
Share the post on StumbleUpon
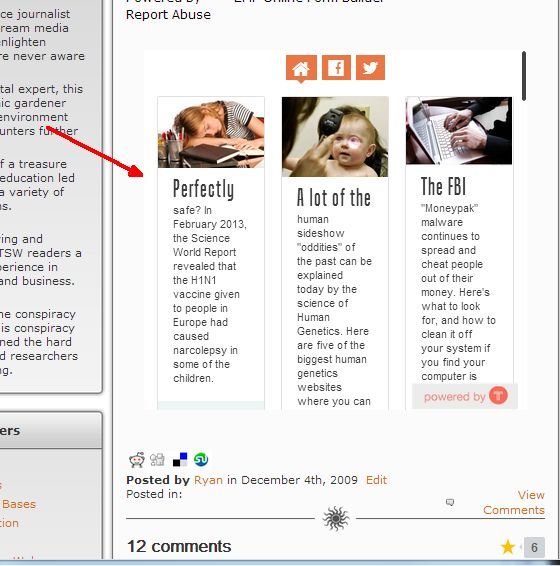click(201, 459)
